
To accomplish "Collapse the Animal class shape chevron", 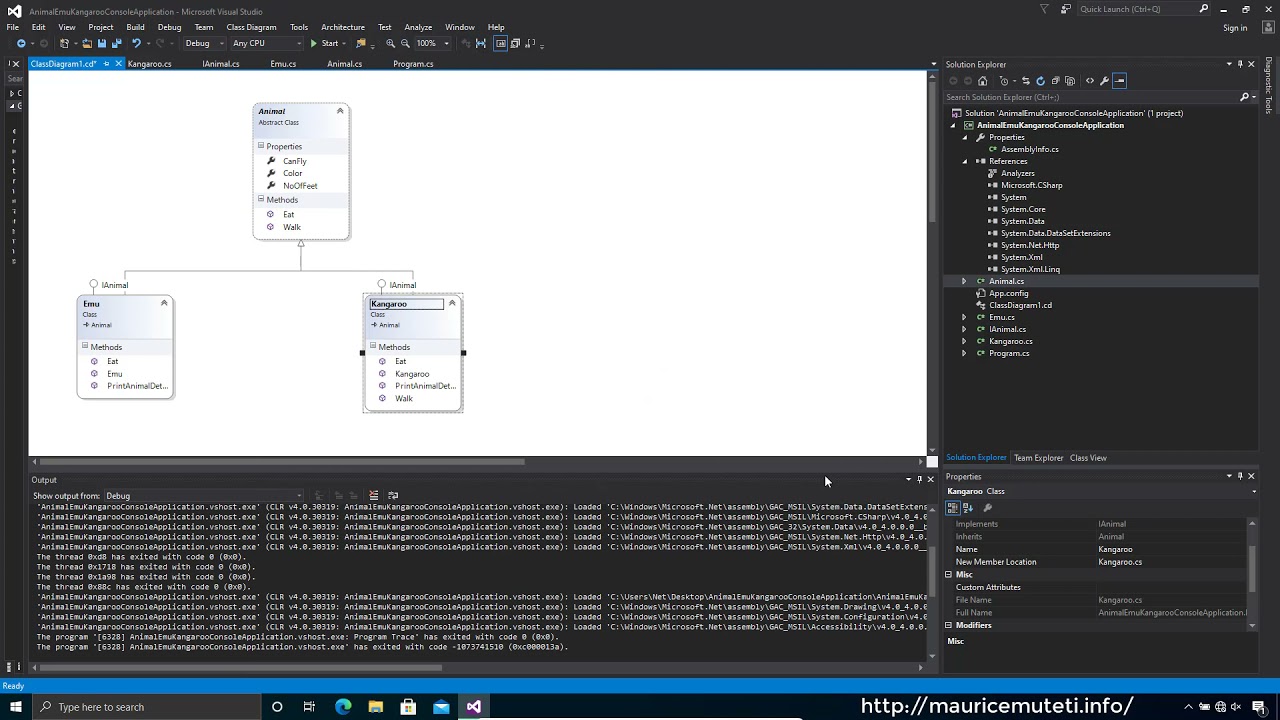I will [340, 111].
